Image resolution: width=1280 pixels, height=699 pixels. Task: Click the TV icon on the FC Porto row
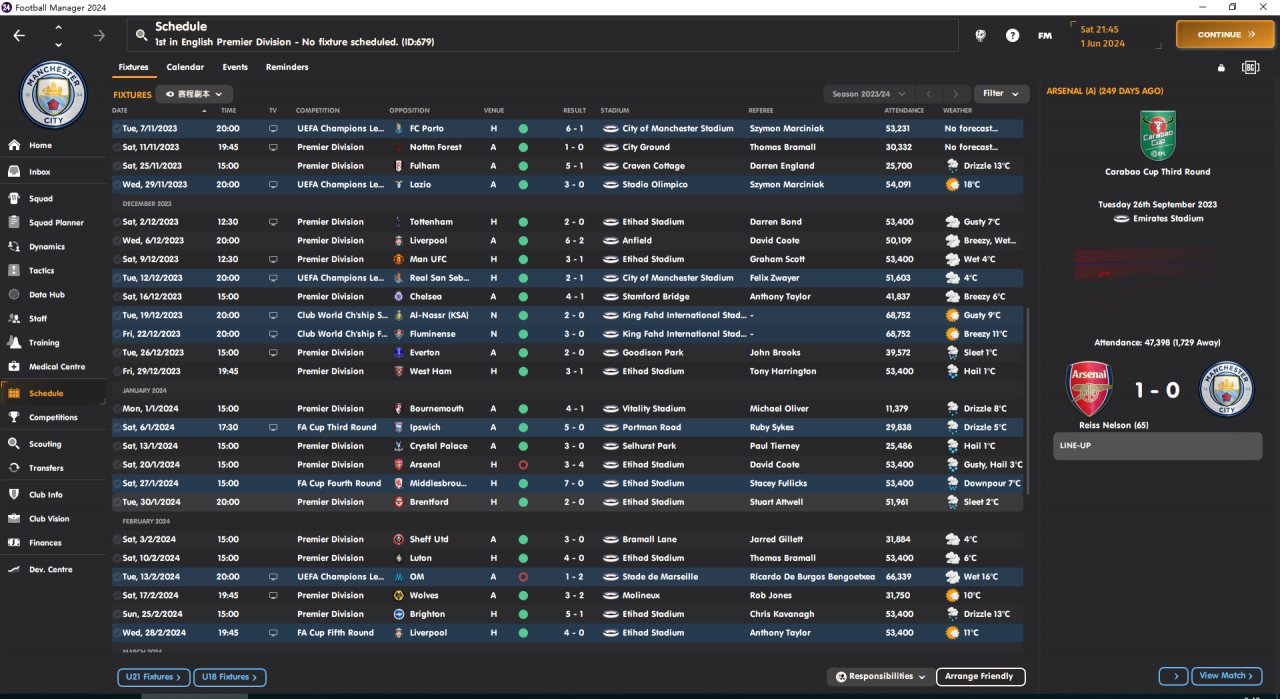(273, 129)
